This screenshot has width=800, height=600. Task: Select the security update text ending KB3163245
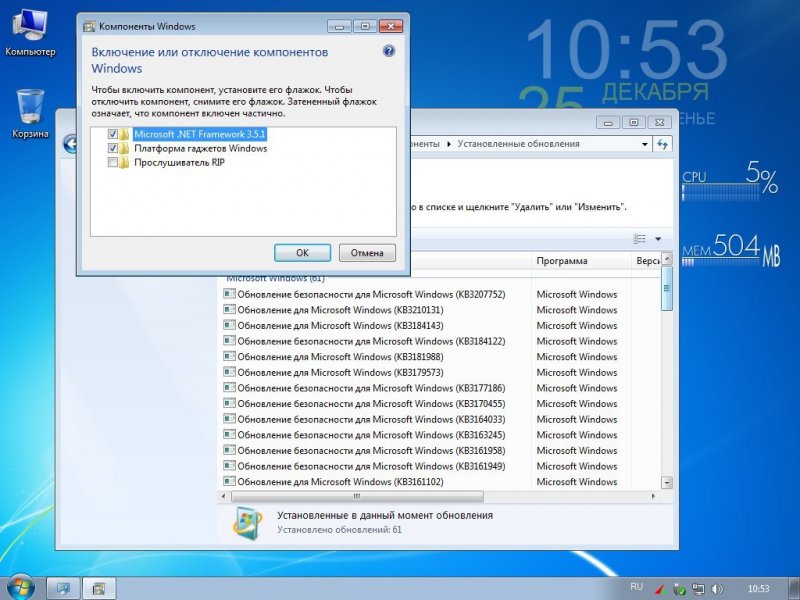[x=371, y=435]
